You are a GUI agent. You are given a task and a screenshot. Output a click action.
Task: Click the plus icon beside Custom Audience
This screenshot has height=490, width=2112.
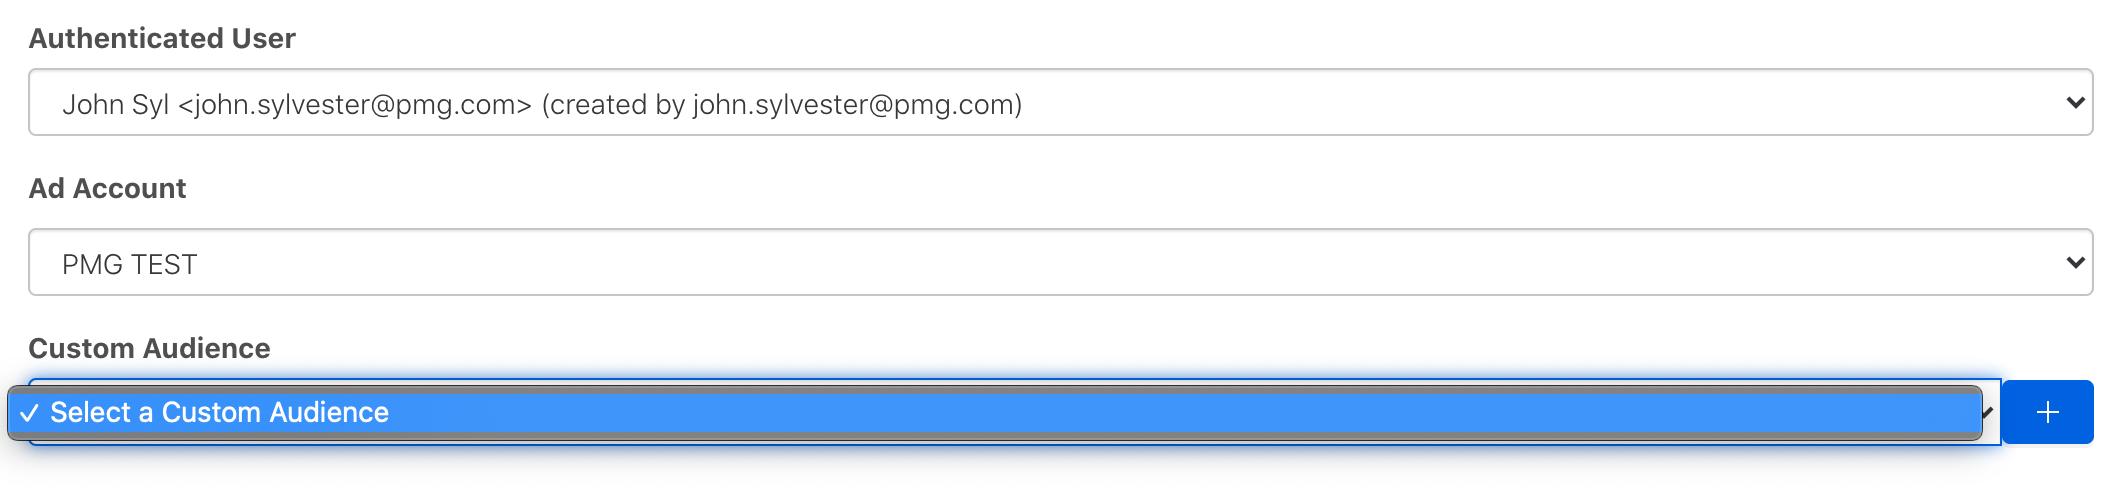(x=2047, y=412)
